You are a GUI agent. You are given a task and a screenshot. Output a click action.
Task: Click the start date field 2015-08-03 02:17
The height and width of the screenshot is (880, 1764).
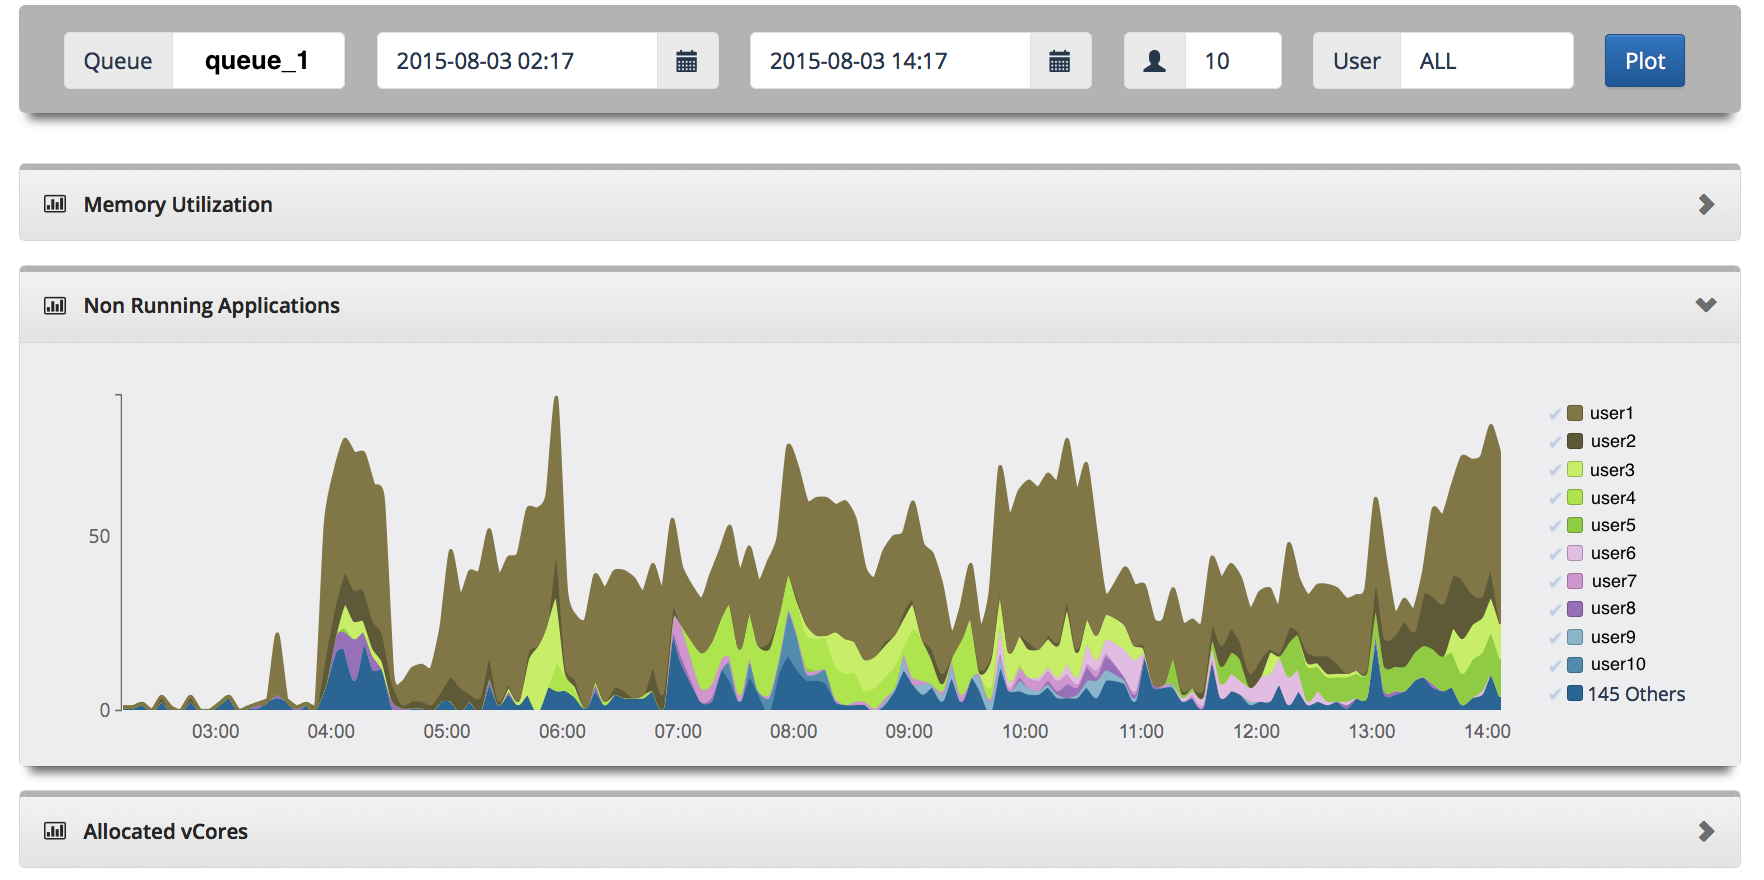coord(517,61)
